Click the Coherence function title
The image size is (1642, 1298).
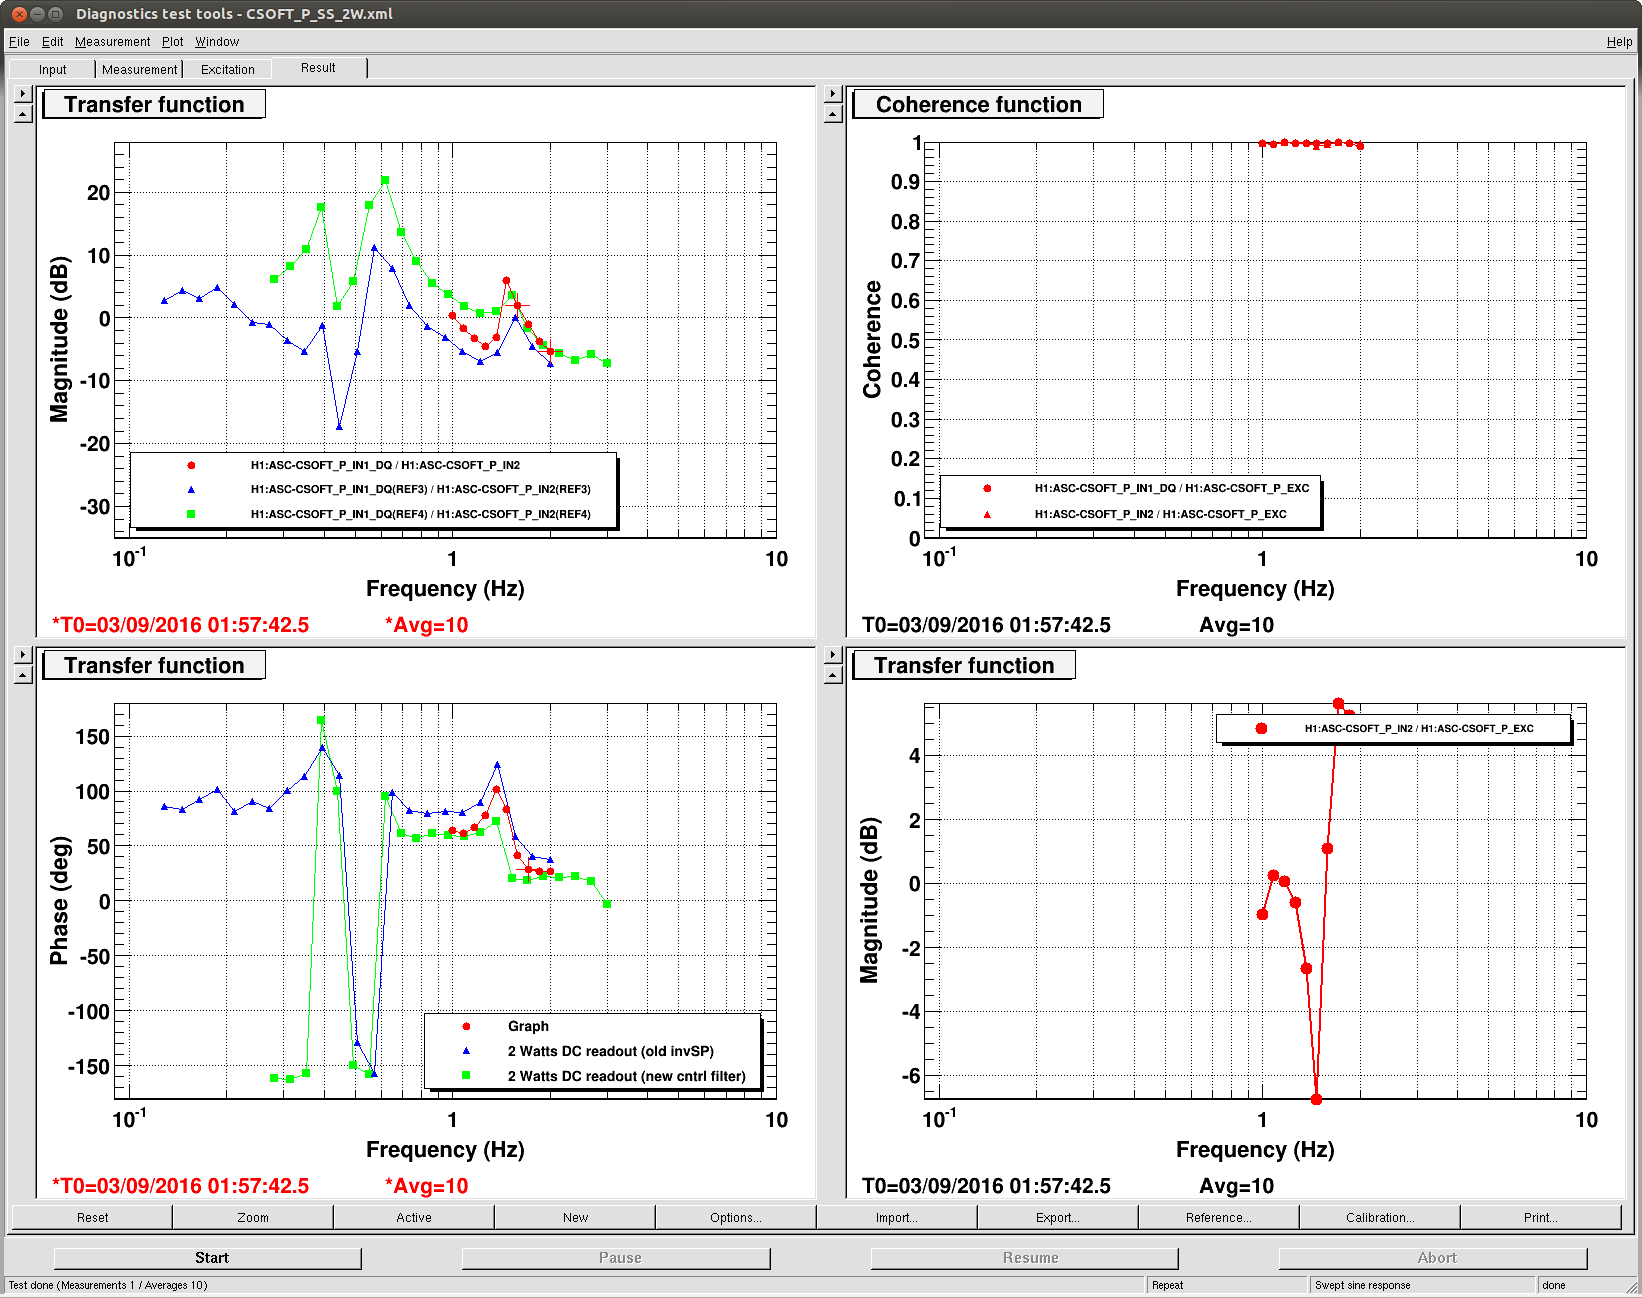(978, 104)
